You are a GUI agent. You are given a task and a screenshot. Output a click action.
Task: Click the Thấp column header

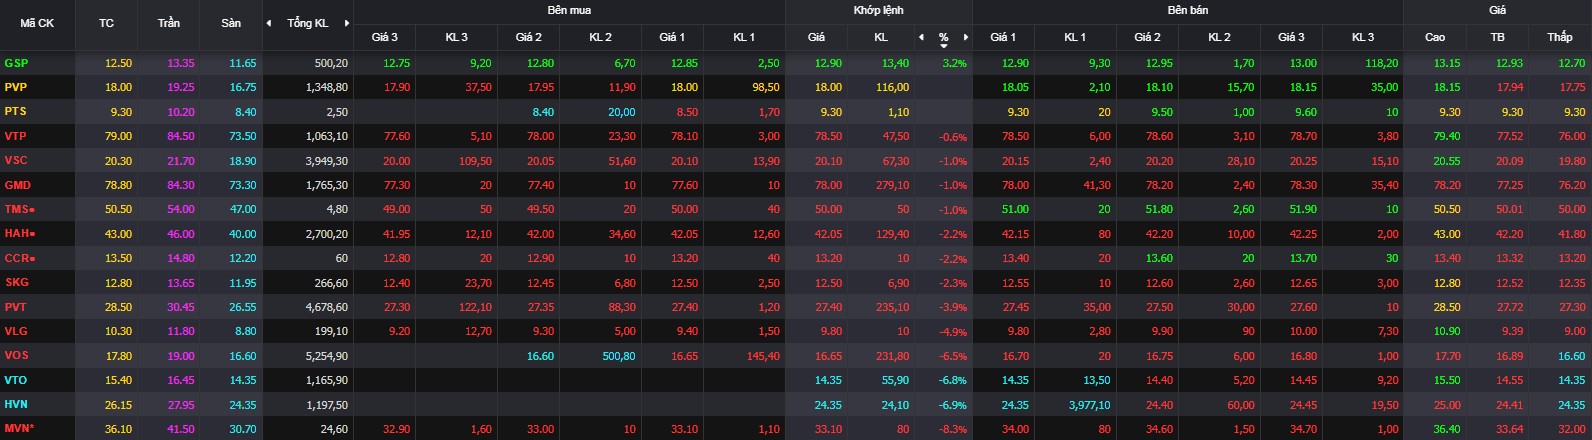coord(1559,37)
